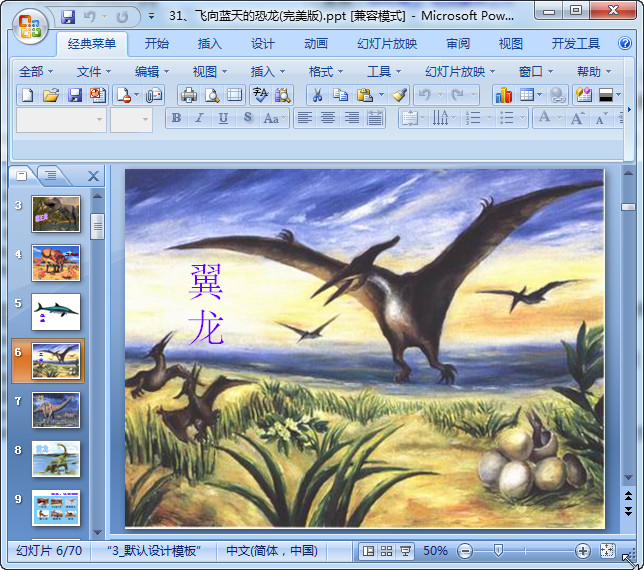This screenshot has width=644, height=570.
Task: Toggle Bold formatting
Action: [x=177, y=118]
